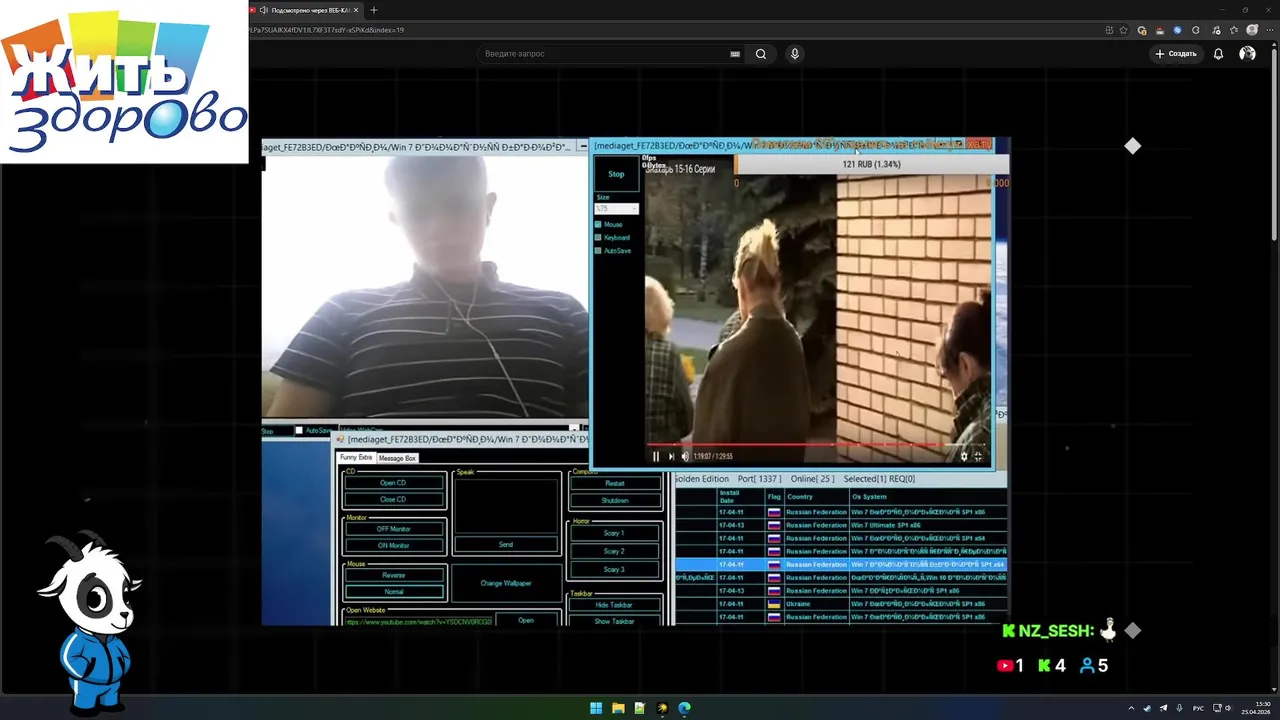Click the Country column header
The height and width of the screenshot is (720, 1280).
pos(816,496)
